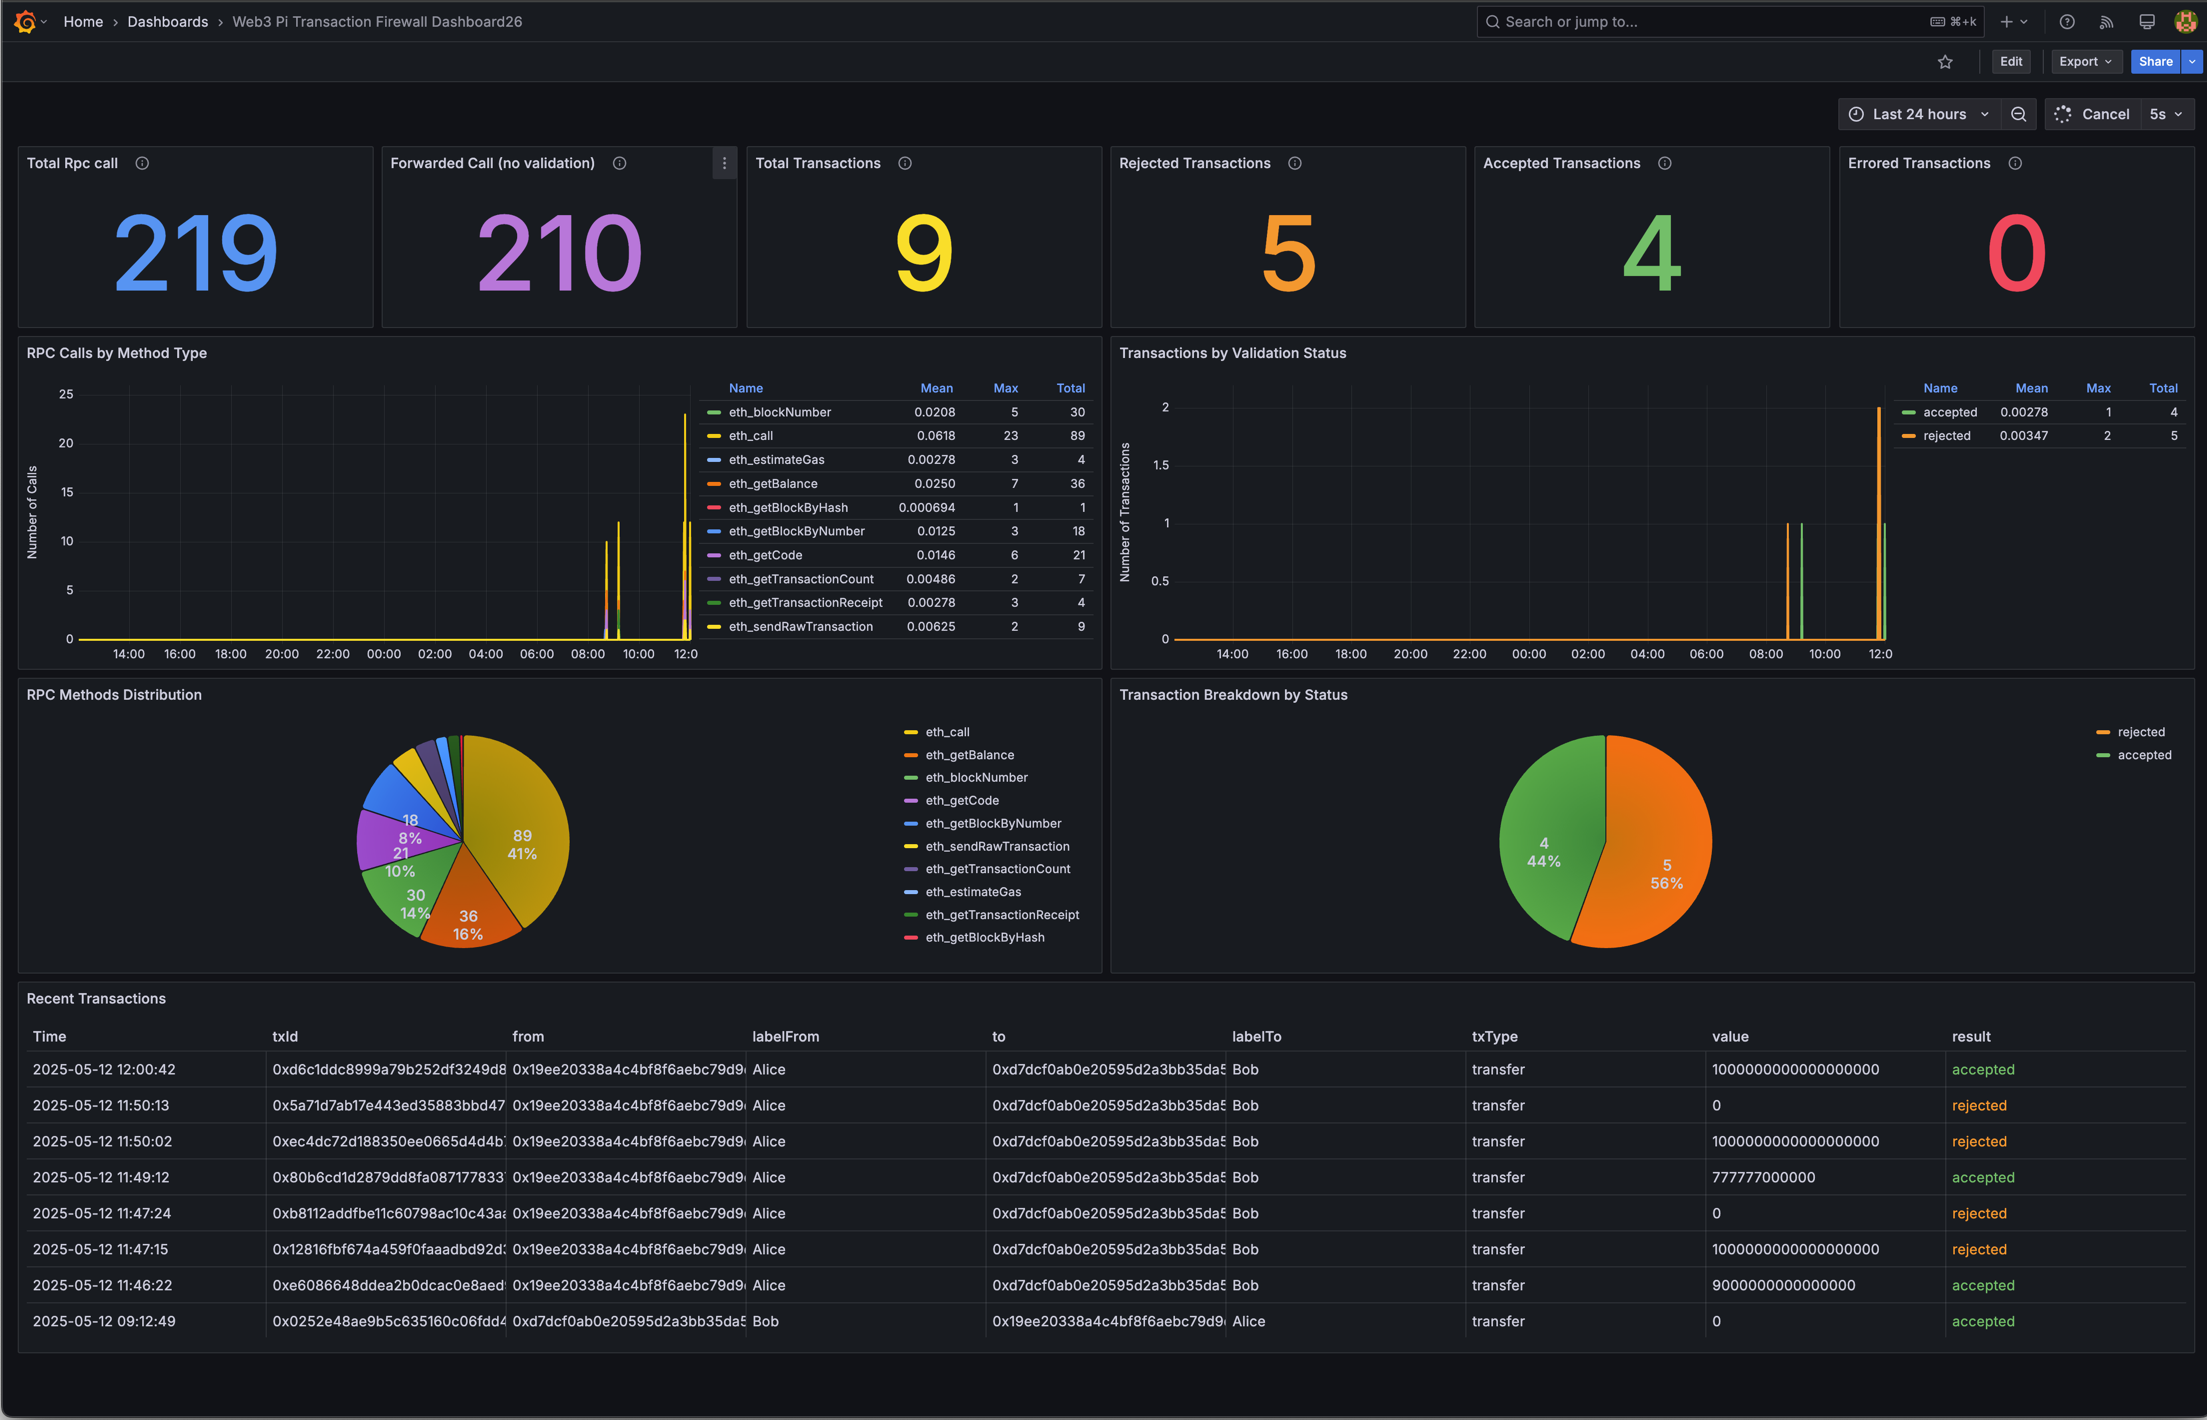View info tooltip on Rejected Transactions panel

pyautogui.click(x=1294, y=163)
